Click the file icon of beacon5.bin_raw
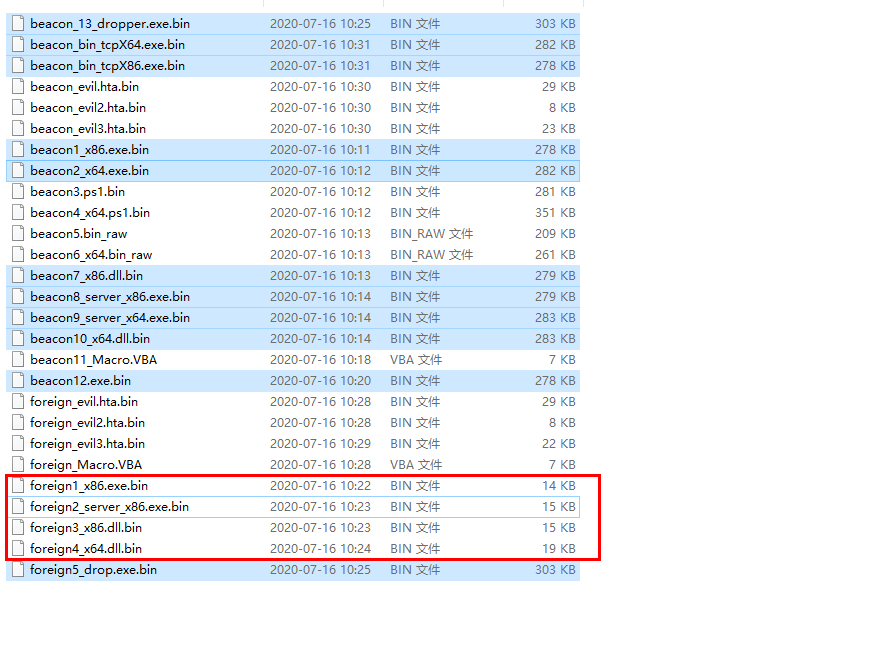 tap(18, 233)
